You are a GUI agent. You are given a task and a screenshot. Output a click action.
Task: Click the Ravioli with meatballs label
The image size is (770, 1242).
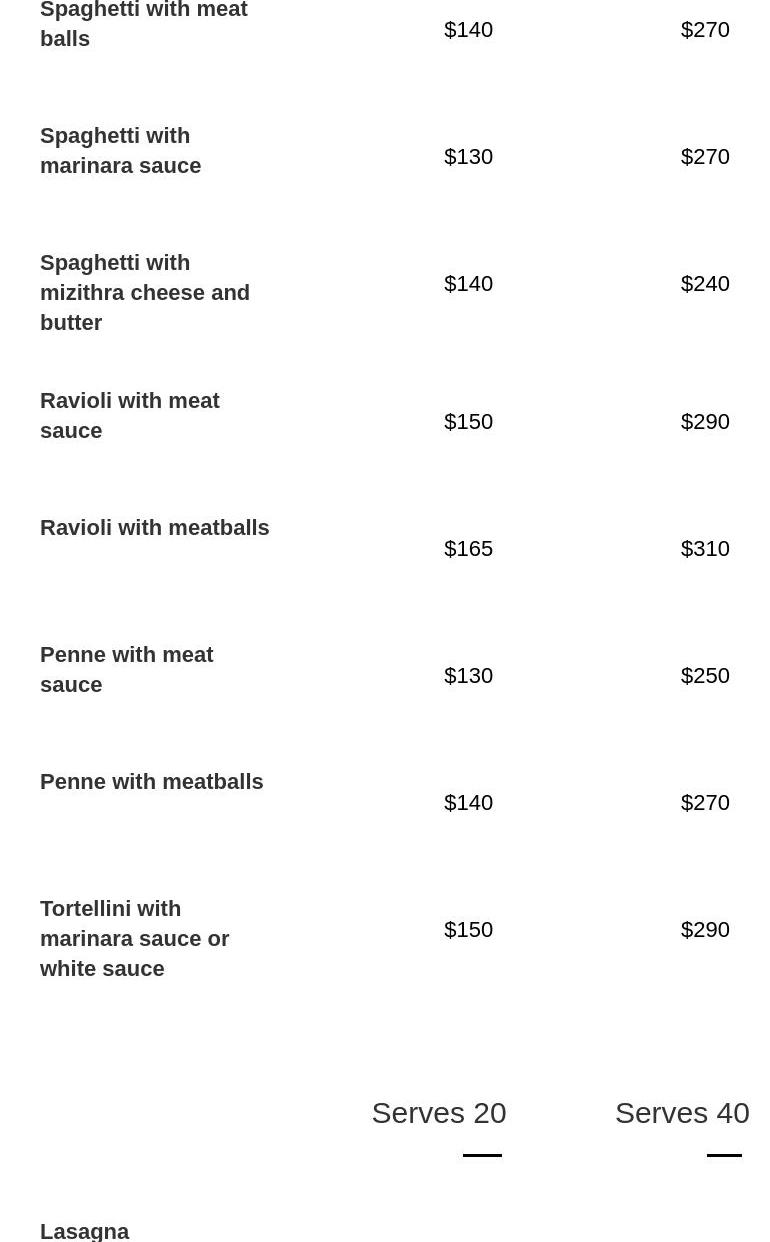point(154,527)
